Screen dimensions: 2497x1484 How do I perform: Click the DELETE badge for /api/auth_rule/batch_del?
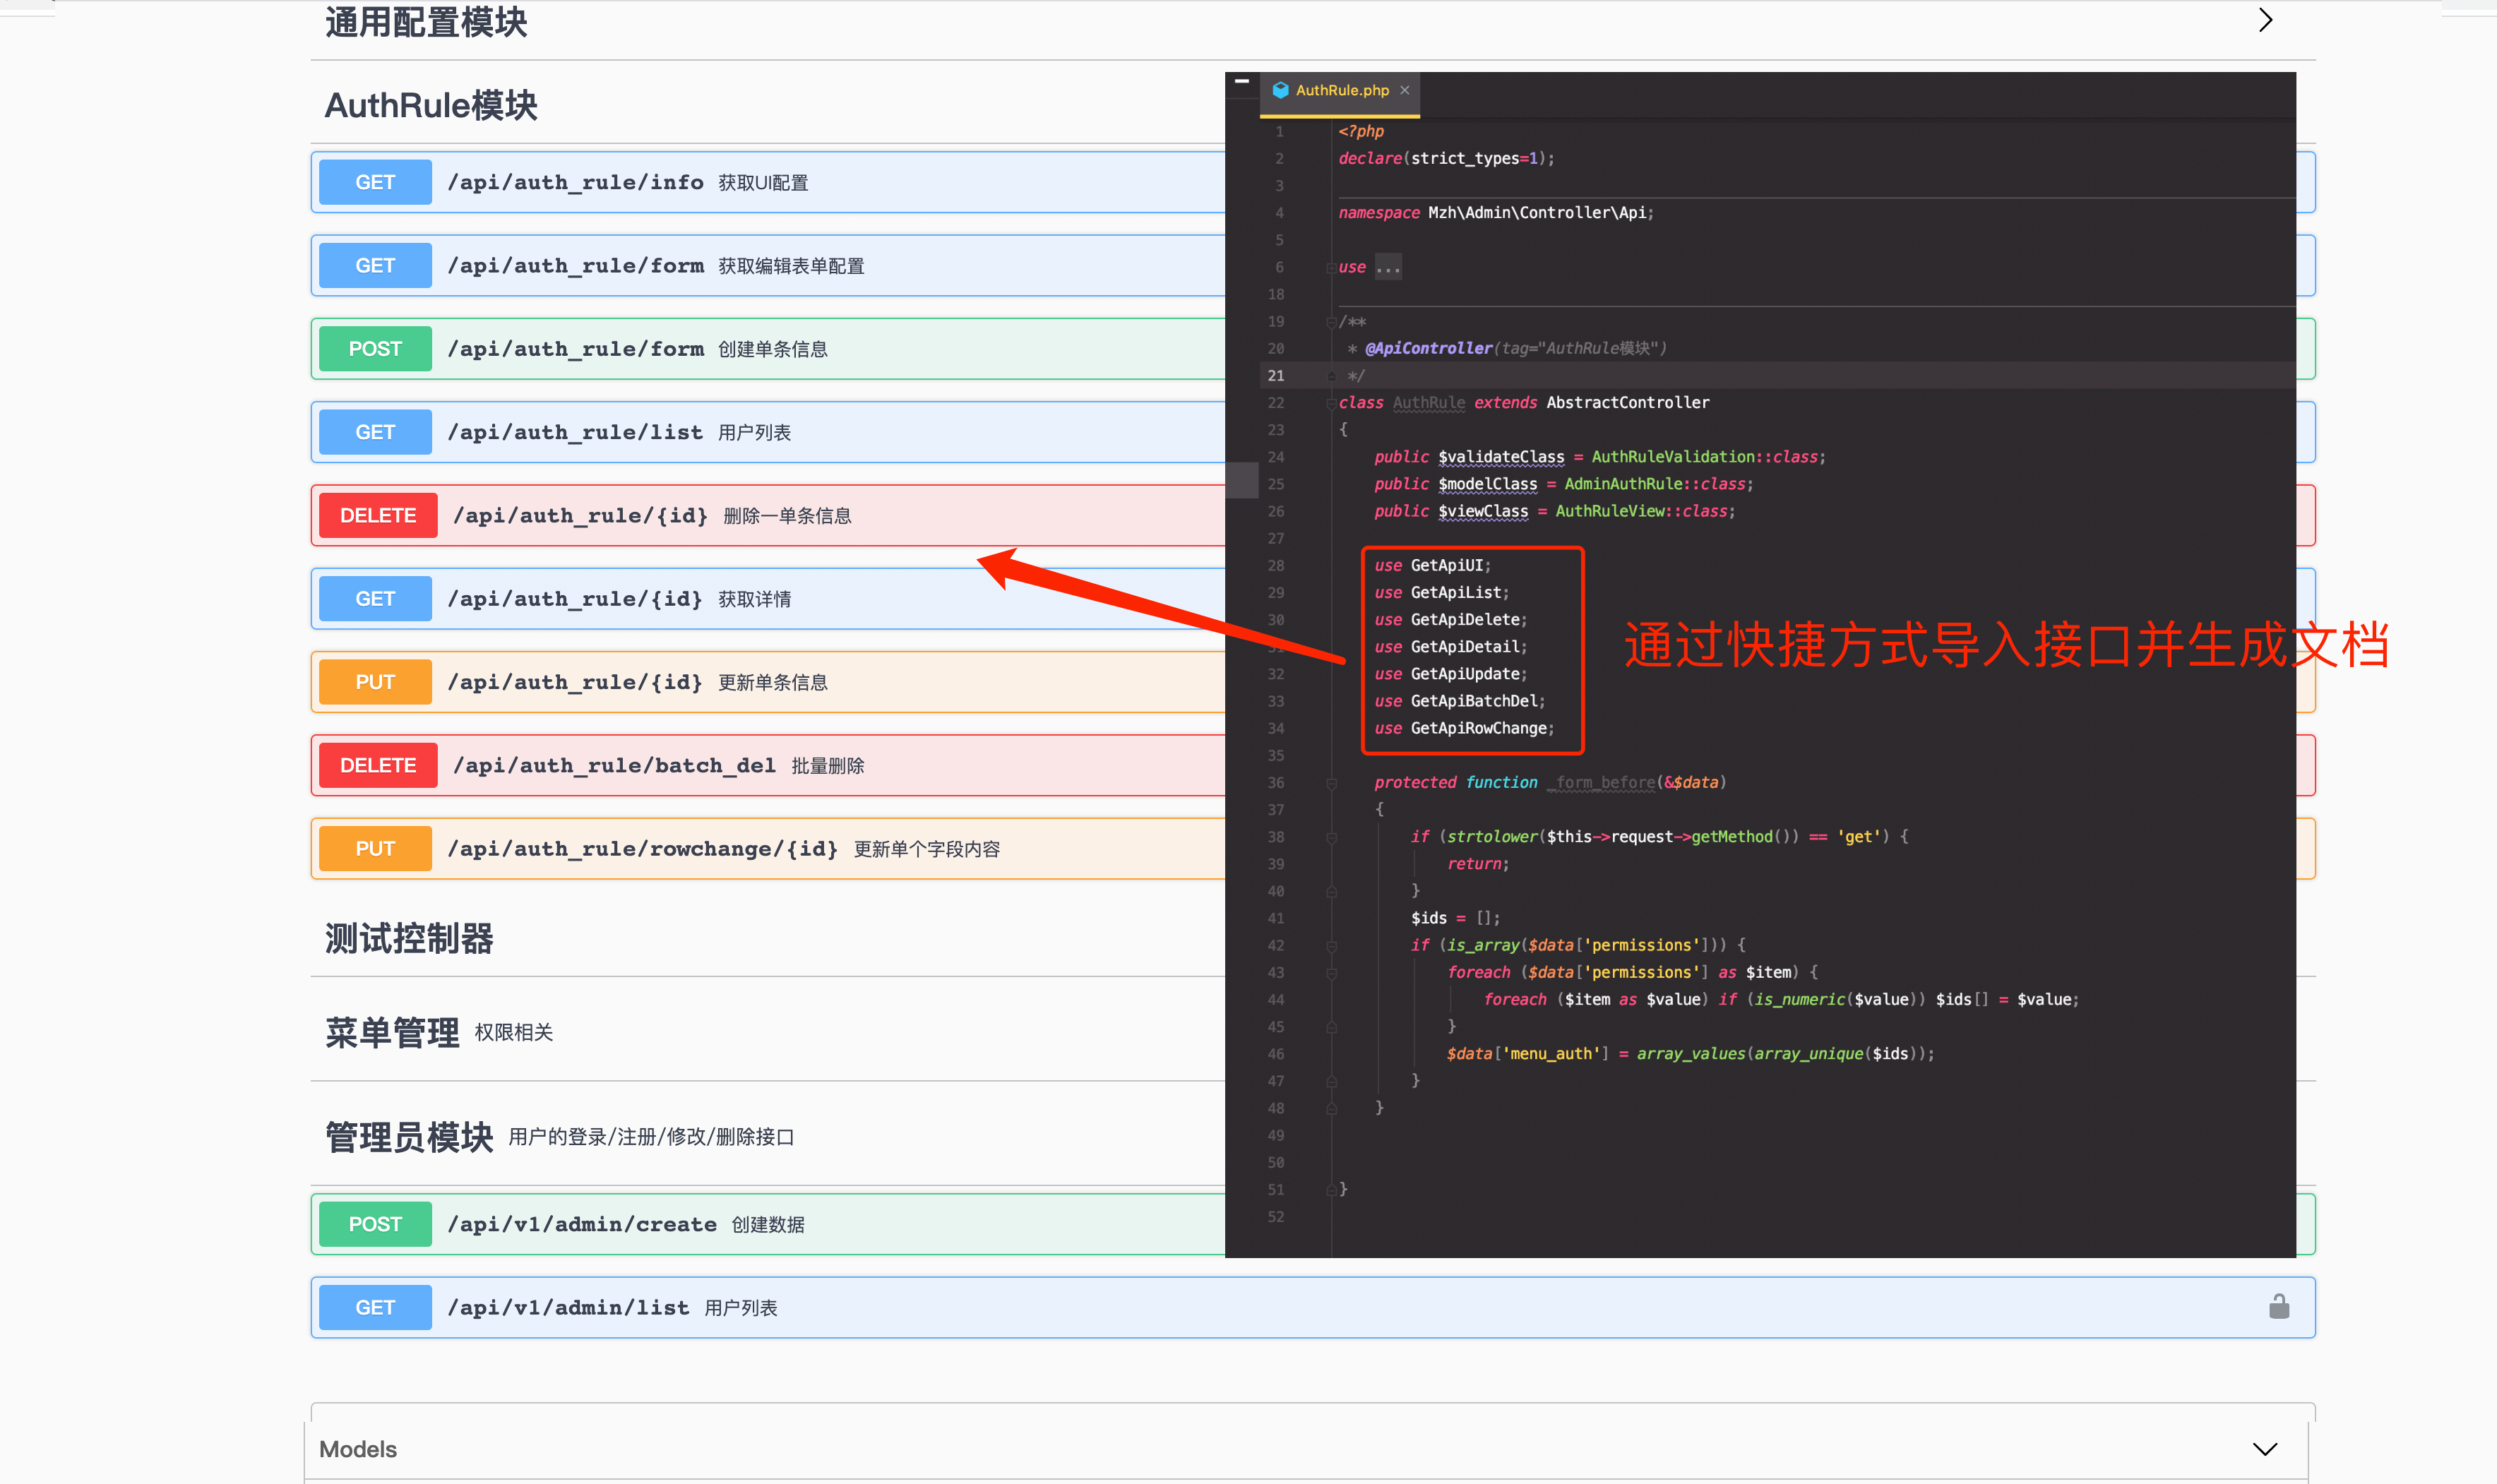[378, 765]
